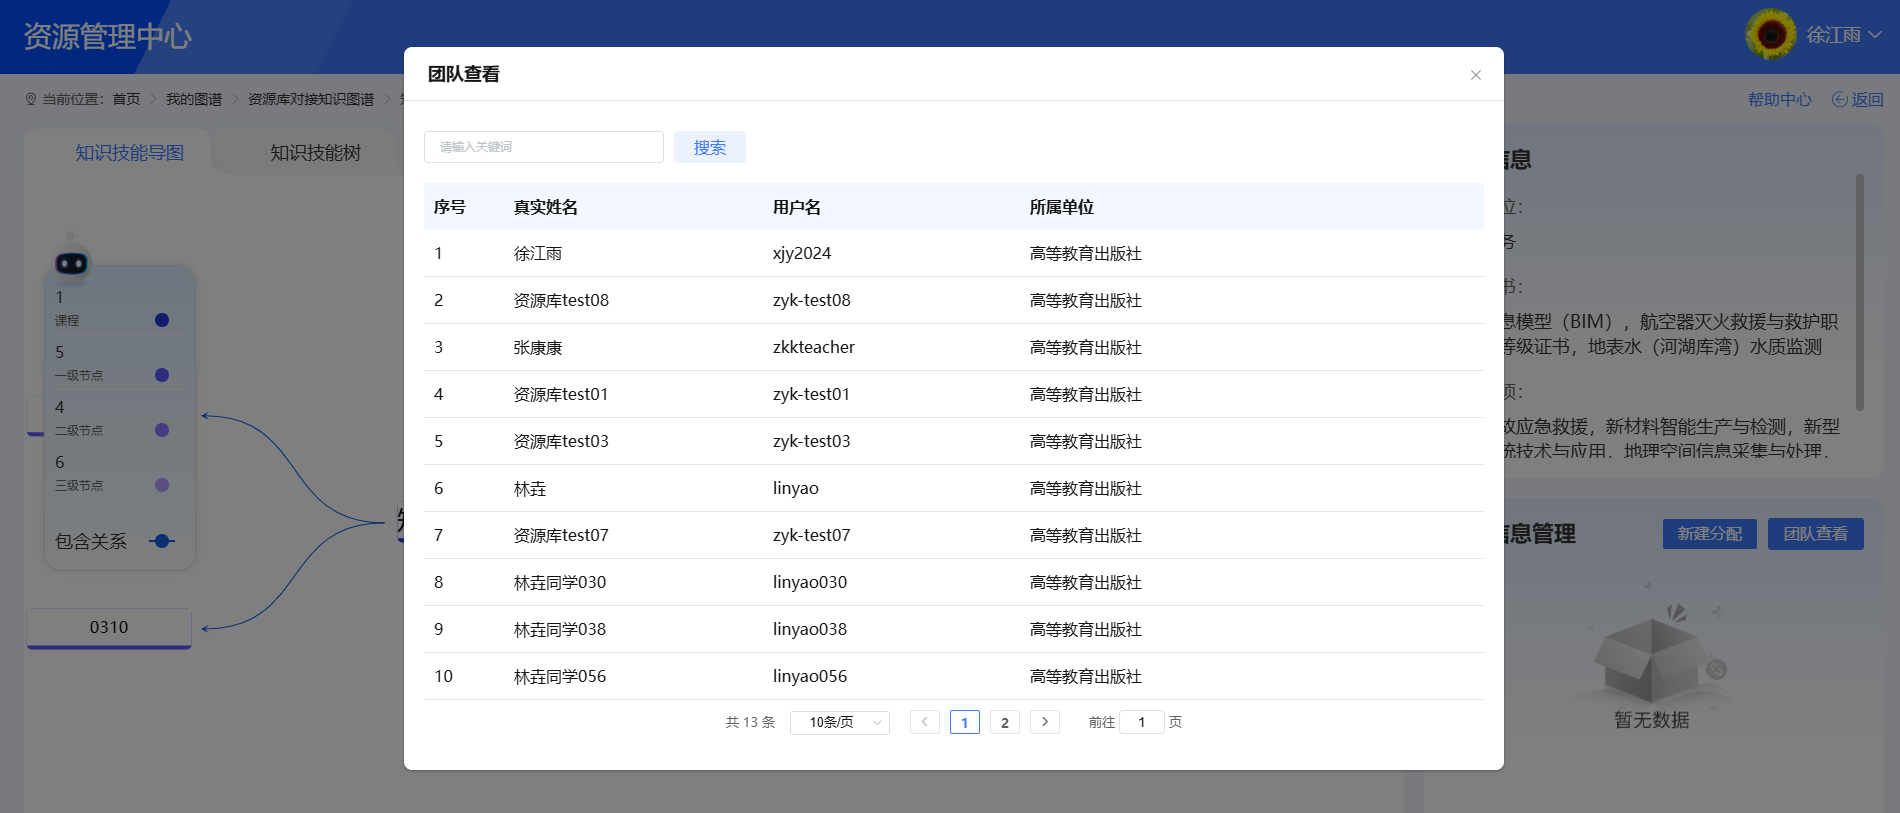1900x813 pixels.
Task: Focus the keyword search input field
Action: pyautogui.click(x=543, y=147)
